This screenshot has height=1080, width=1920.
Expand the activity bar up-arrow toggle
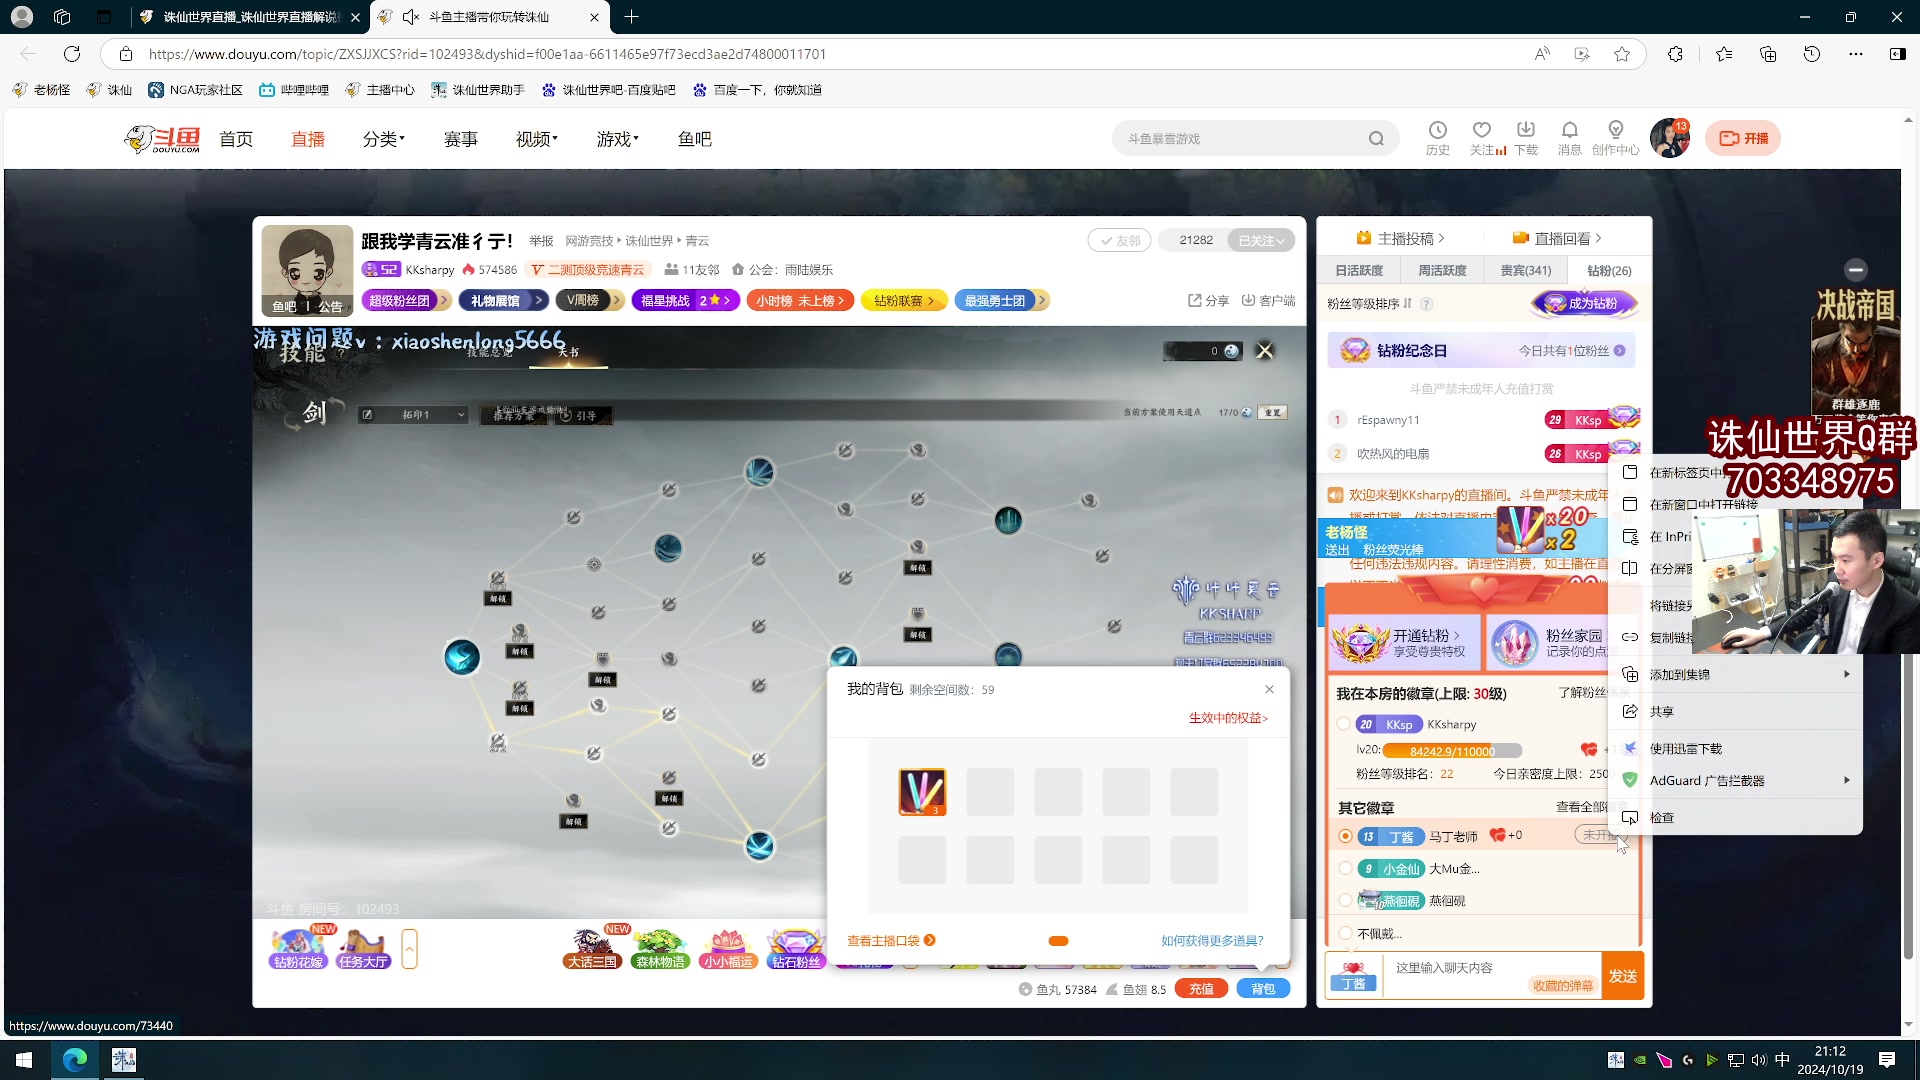pyautogui.click(x=409, y=949)
